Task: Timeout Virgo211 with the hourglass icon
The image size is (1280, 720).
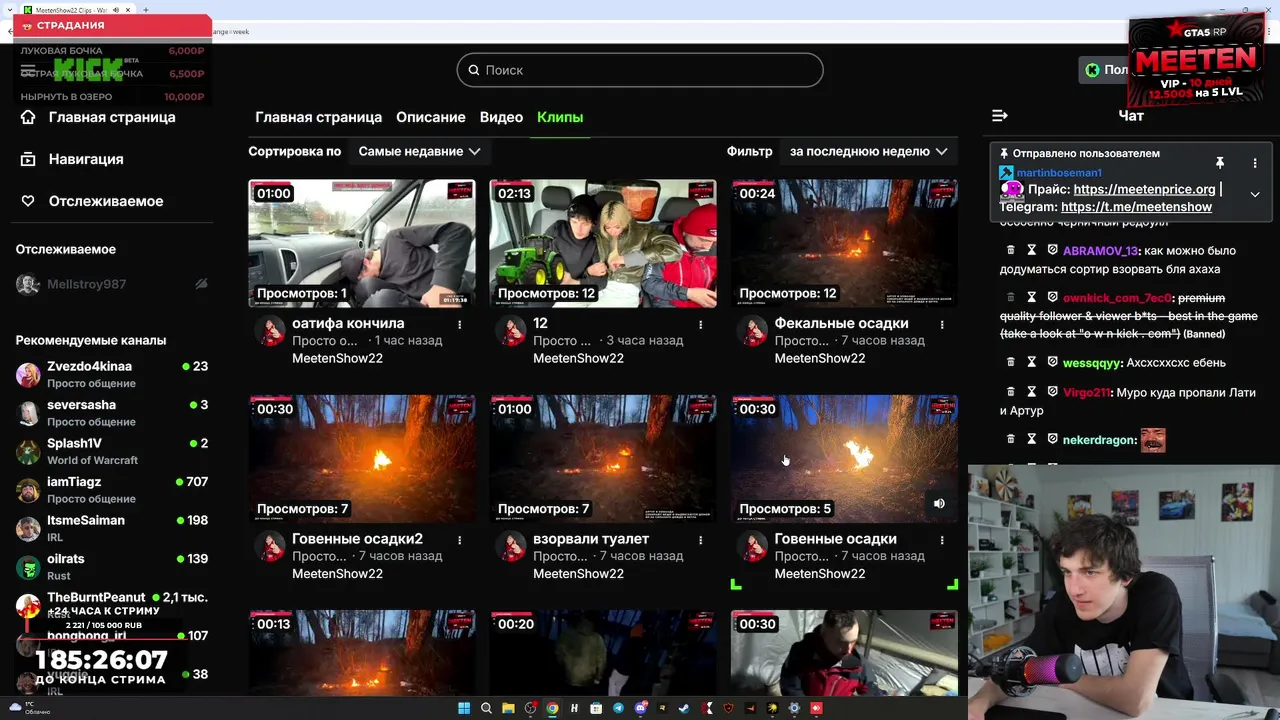Action: 1031,393
